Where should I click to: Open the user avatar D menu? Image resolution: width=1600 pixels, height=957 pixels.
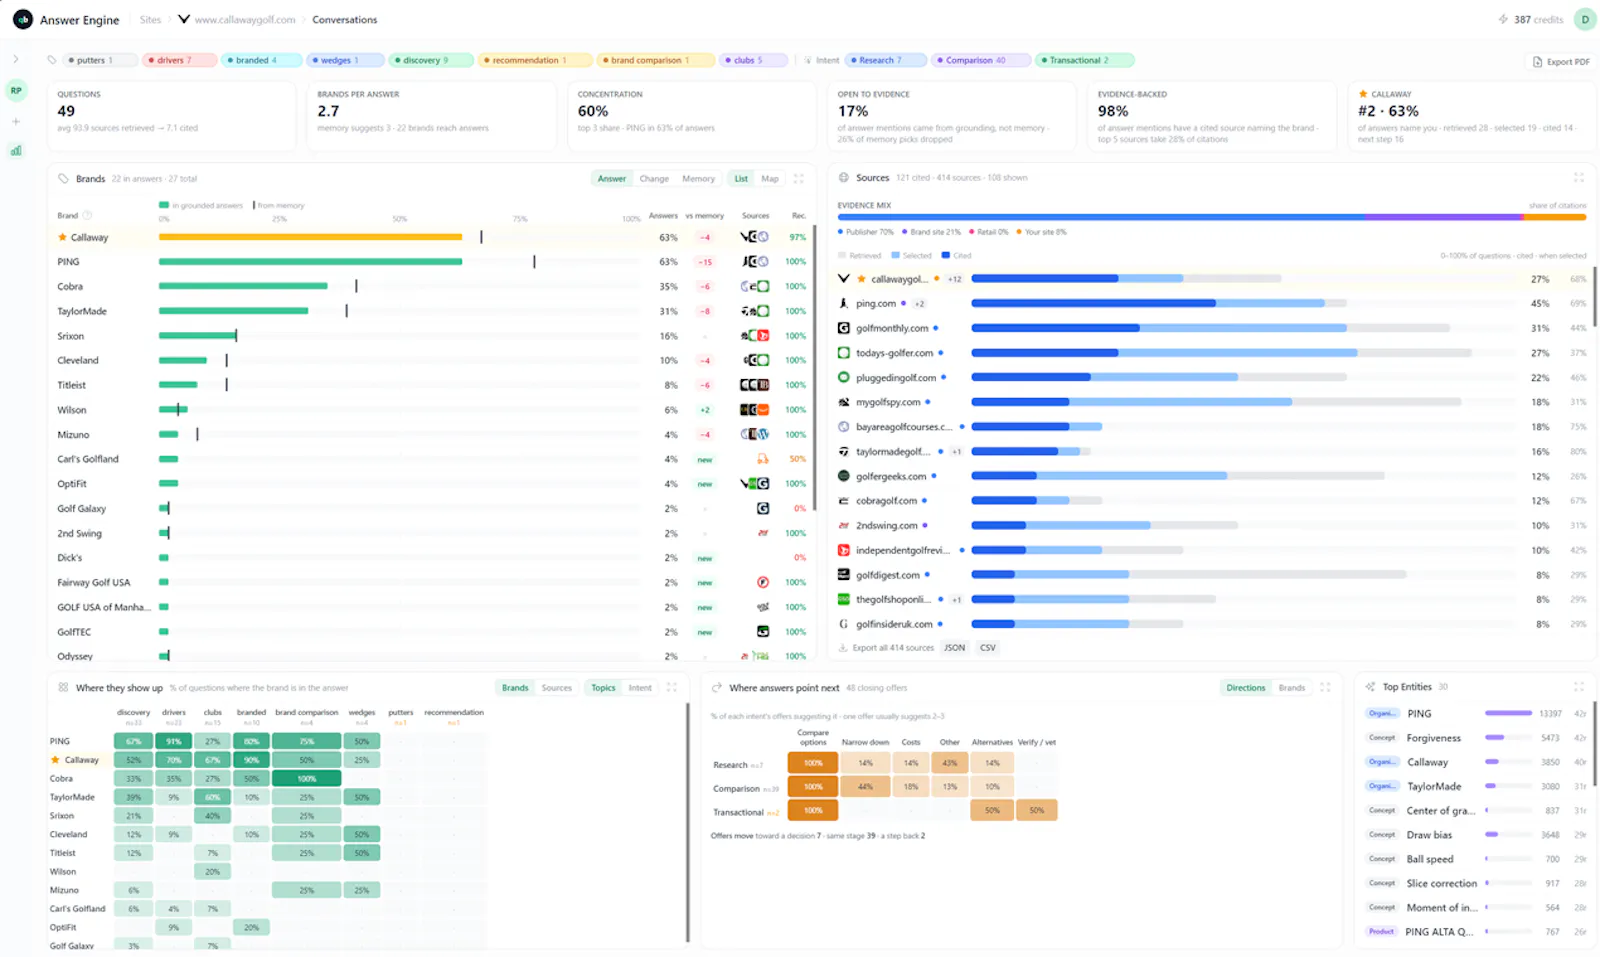1584,19
